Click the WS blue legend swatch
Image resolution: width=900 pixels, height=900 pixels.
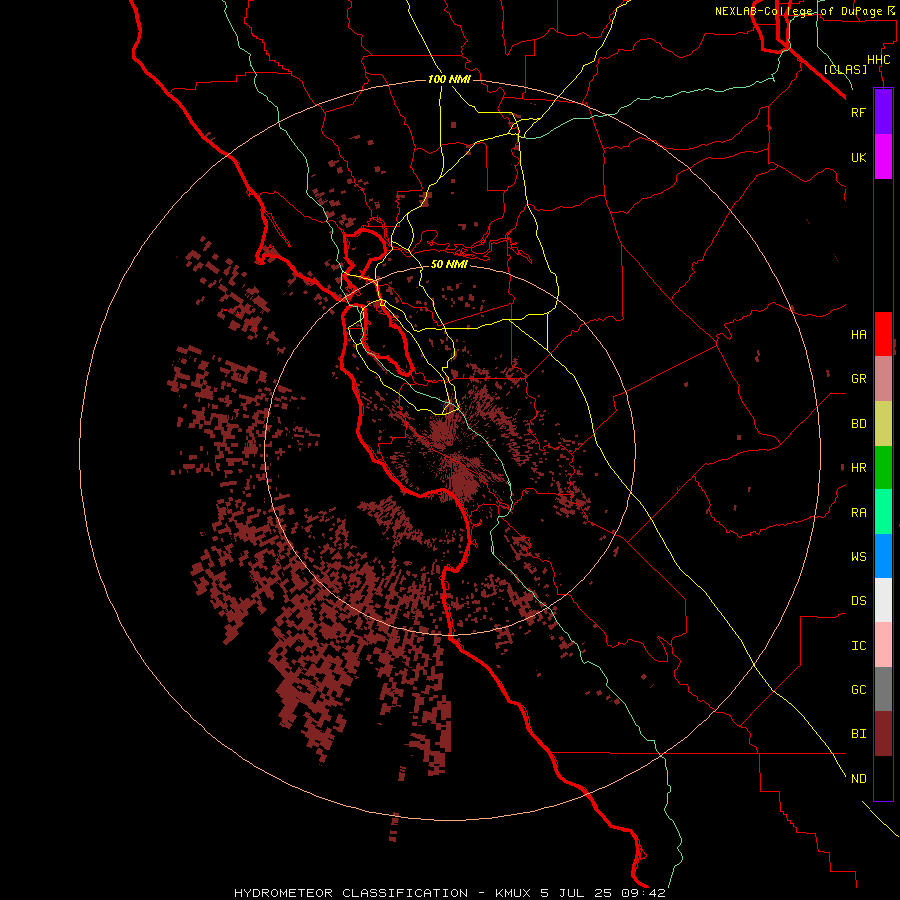(x=883, y=556)
